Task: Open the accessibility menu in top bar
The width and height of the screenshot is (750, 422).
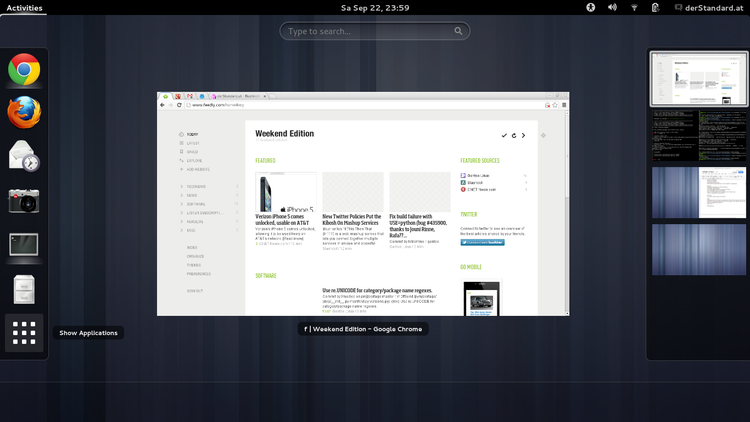Action: 590,7
